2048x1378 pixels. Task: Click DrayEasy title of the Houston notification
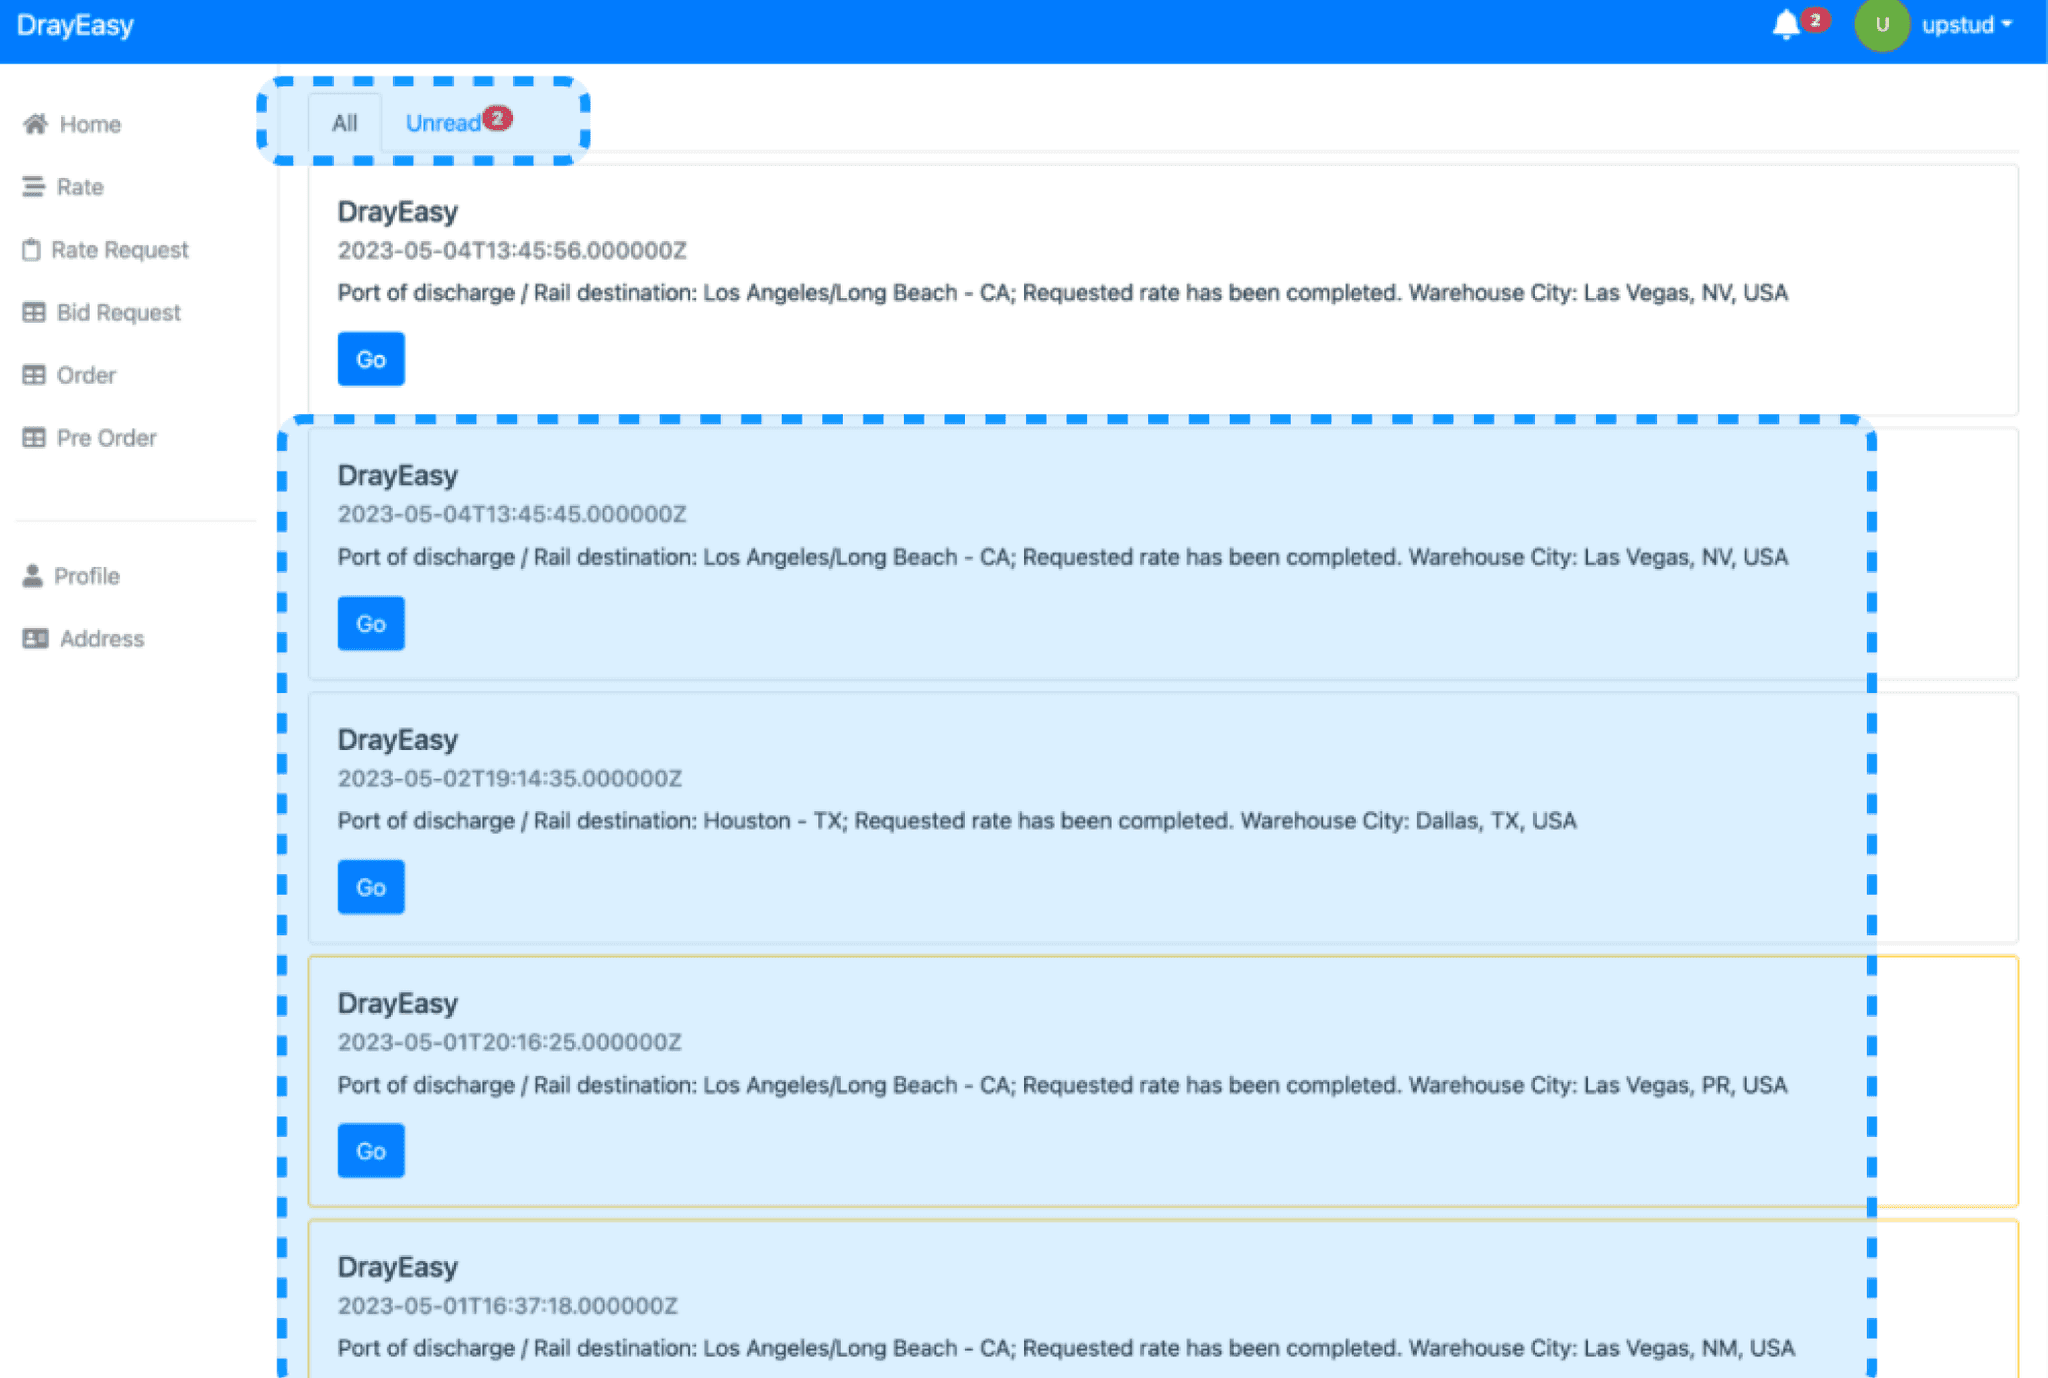[x=398, y=740]
